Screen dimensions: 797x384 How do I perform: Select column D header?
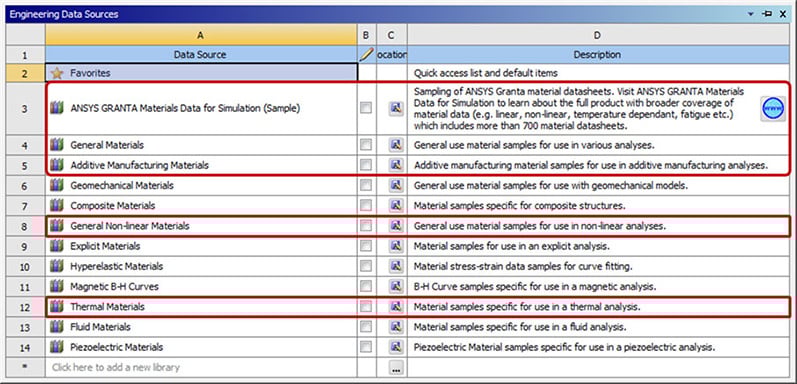click(x=598, y=35)
